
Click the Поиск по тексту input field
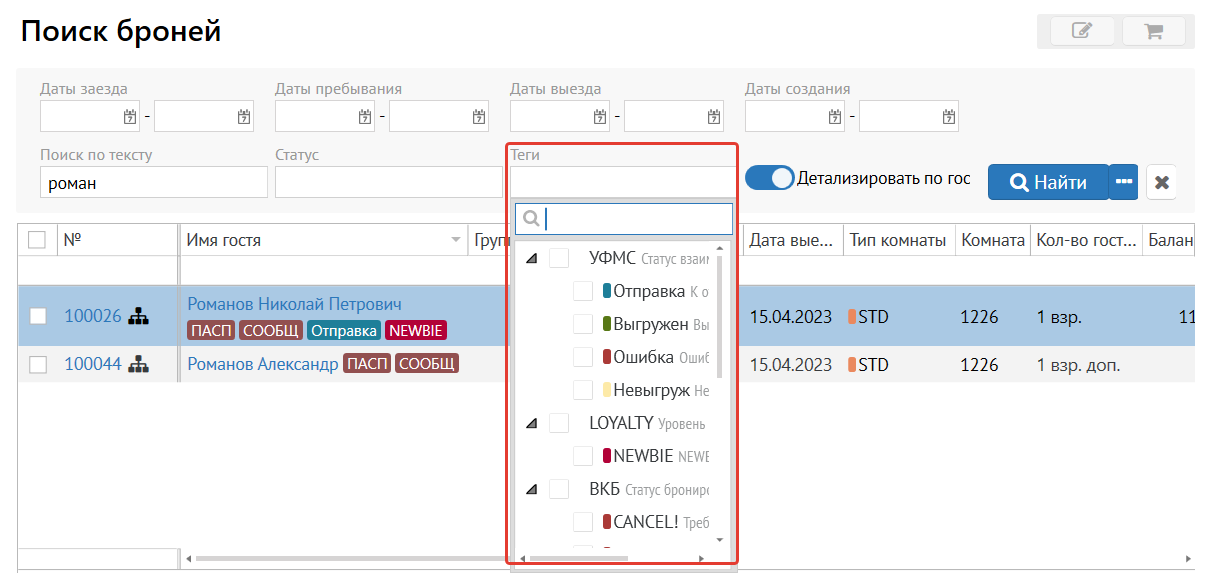(154, 182)
